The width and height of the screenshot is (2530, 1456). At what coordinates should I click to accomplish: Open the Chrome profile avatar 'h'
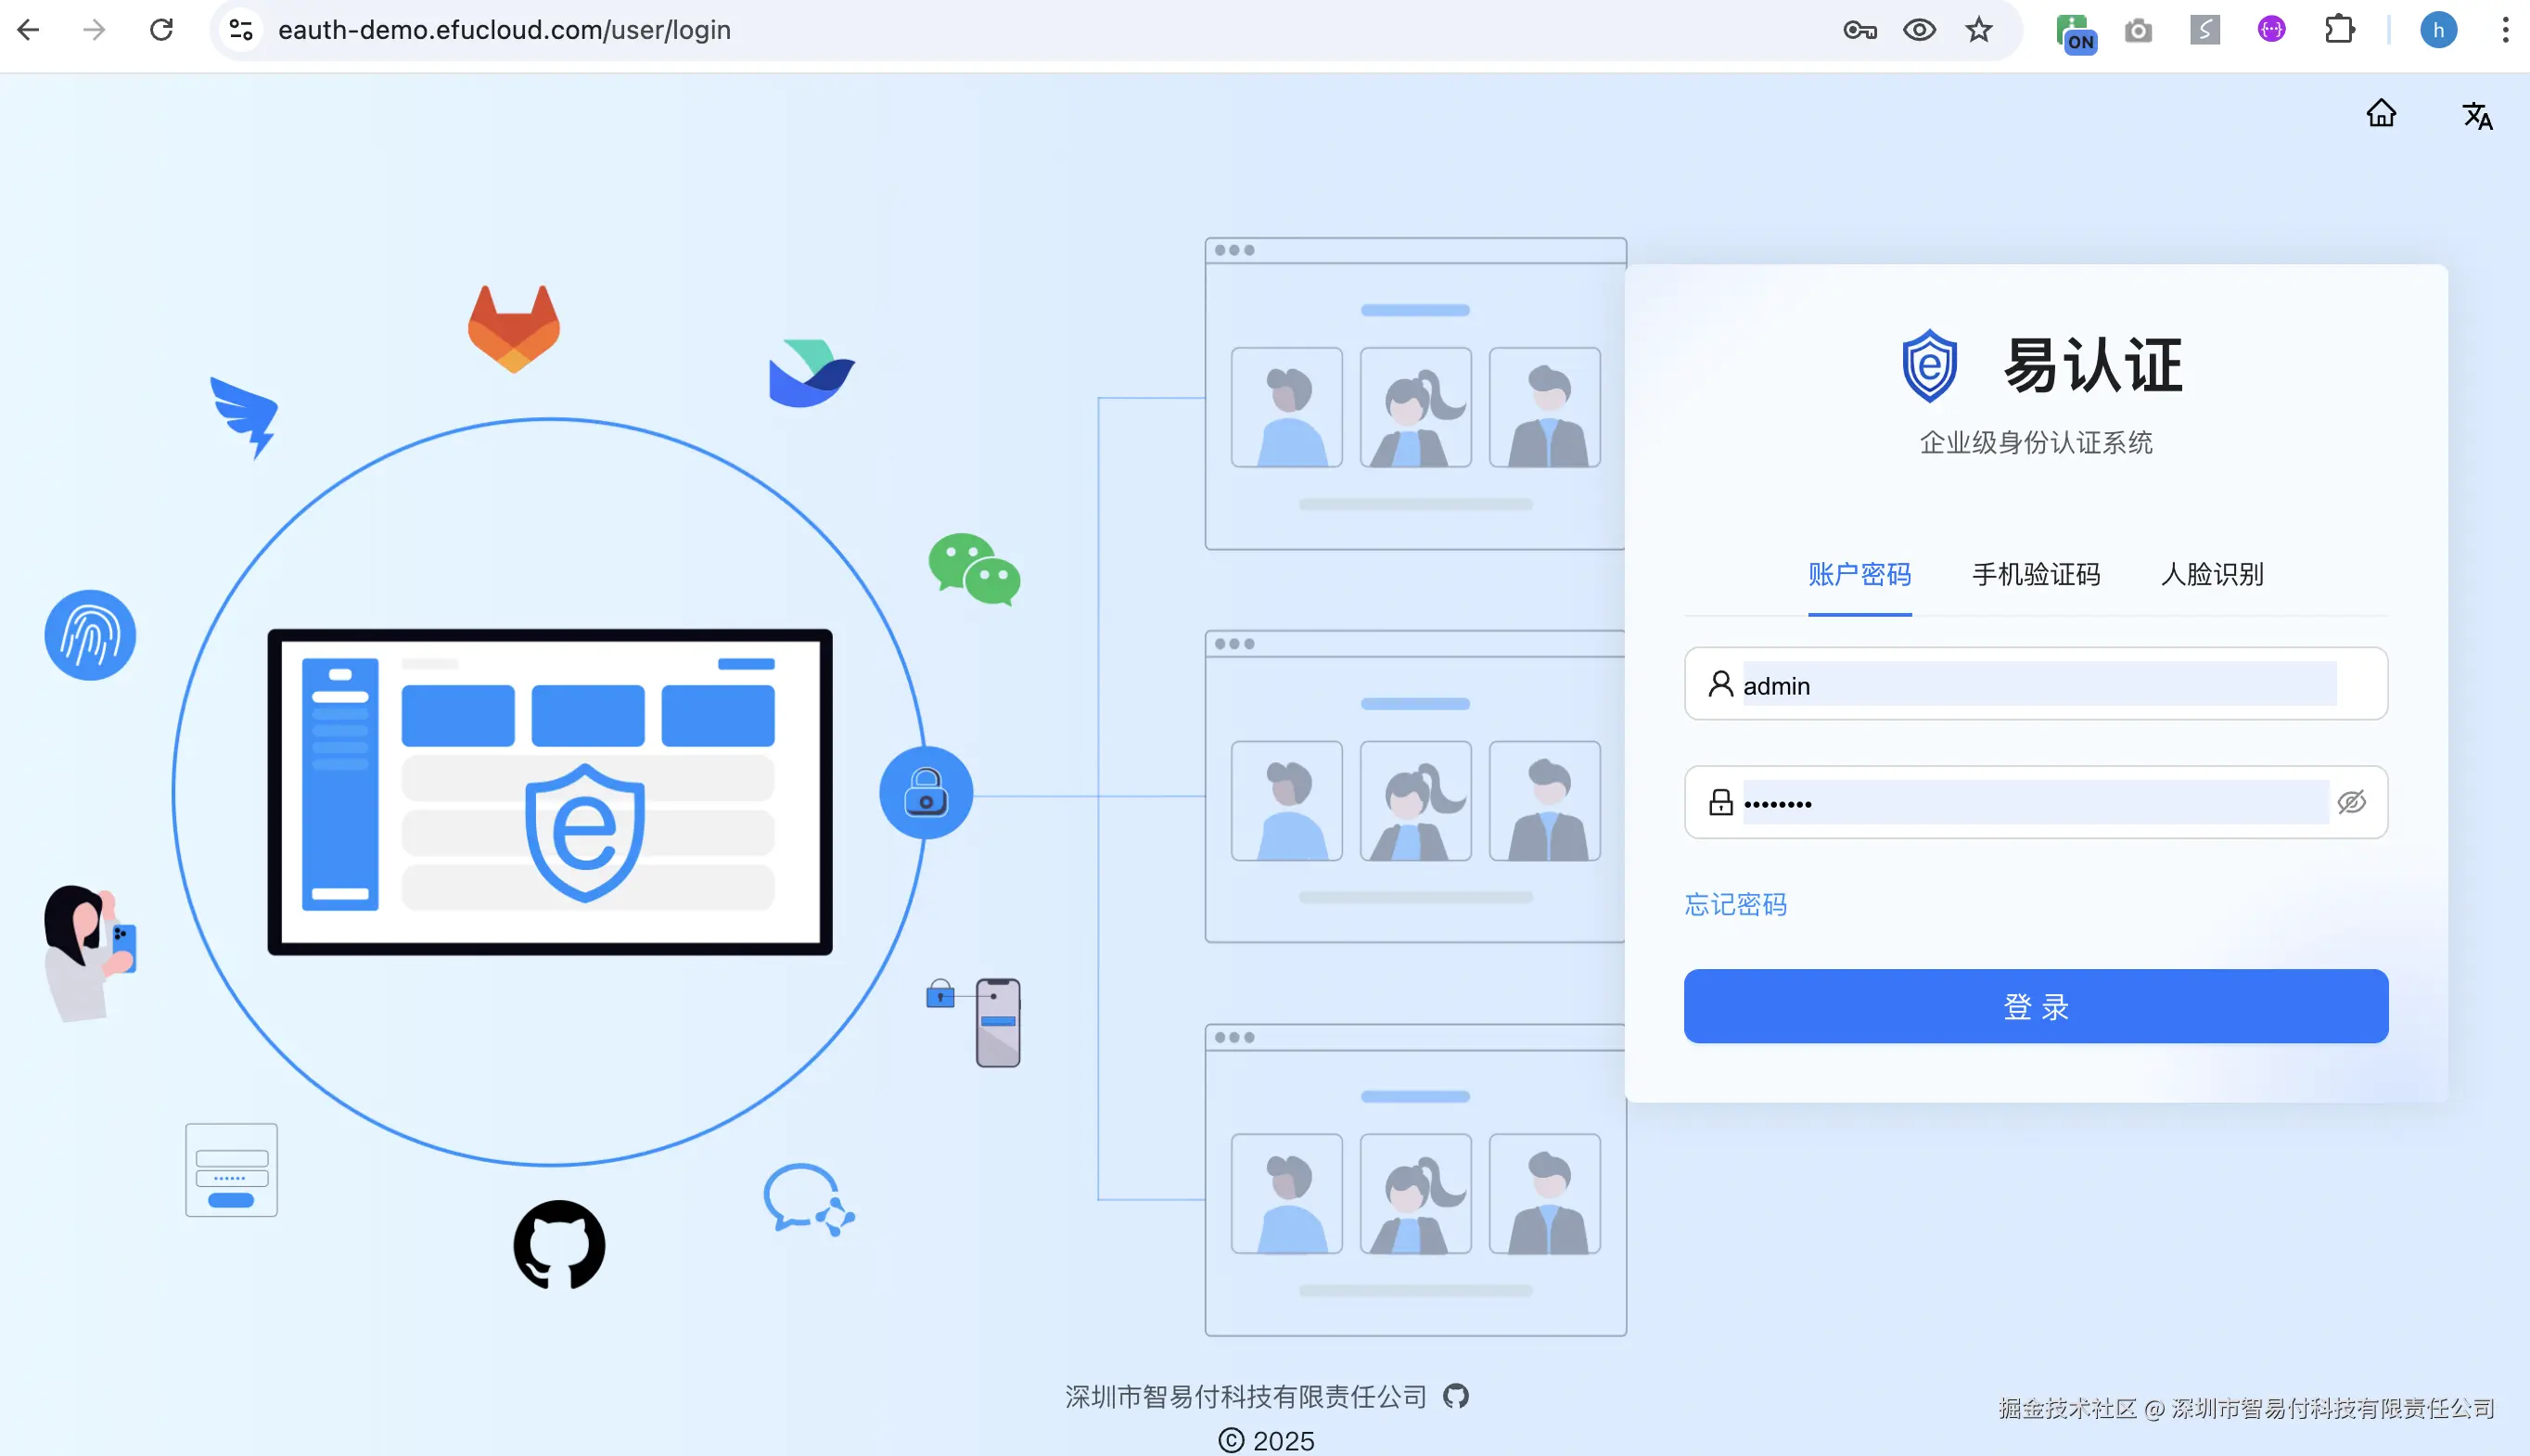coord(2438,30)
